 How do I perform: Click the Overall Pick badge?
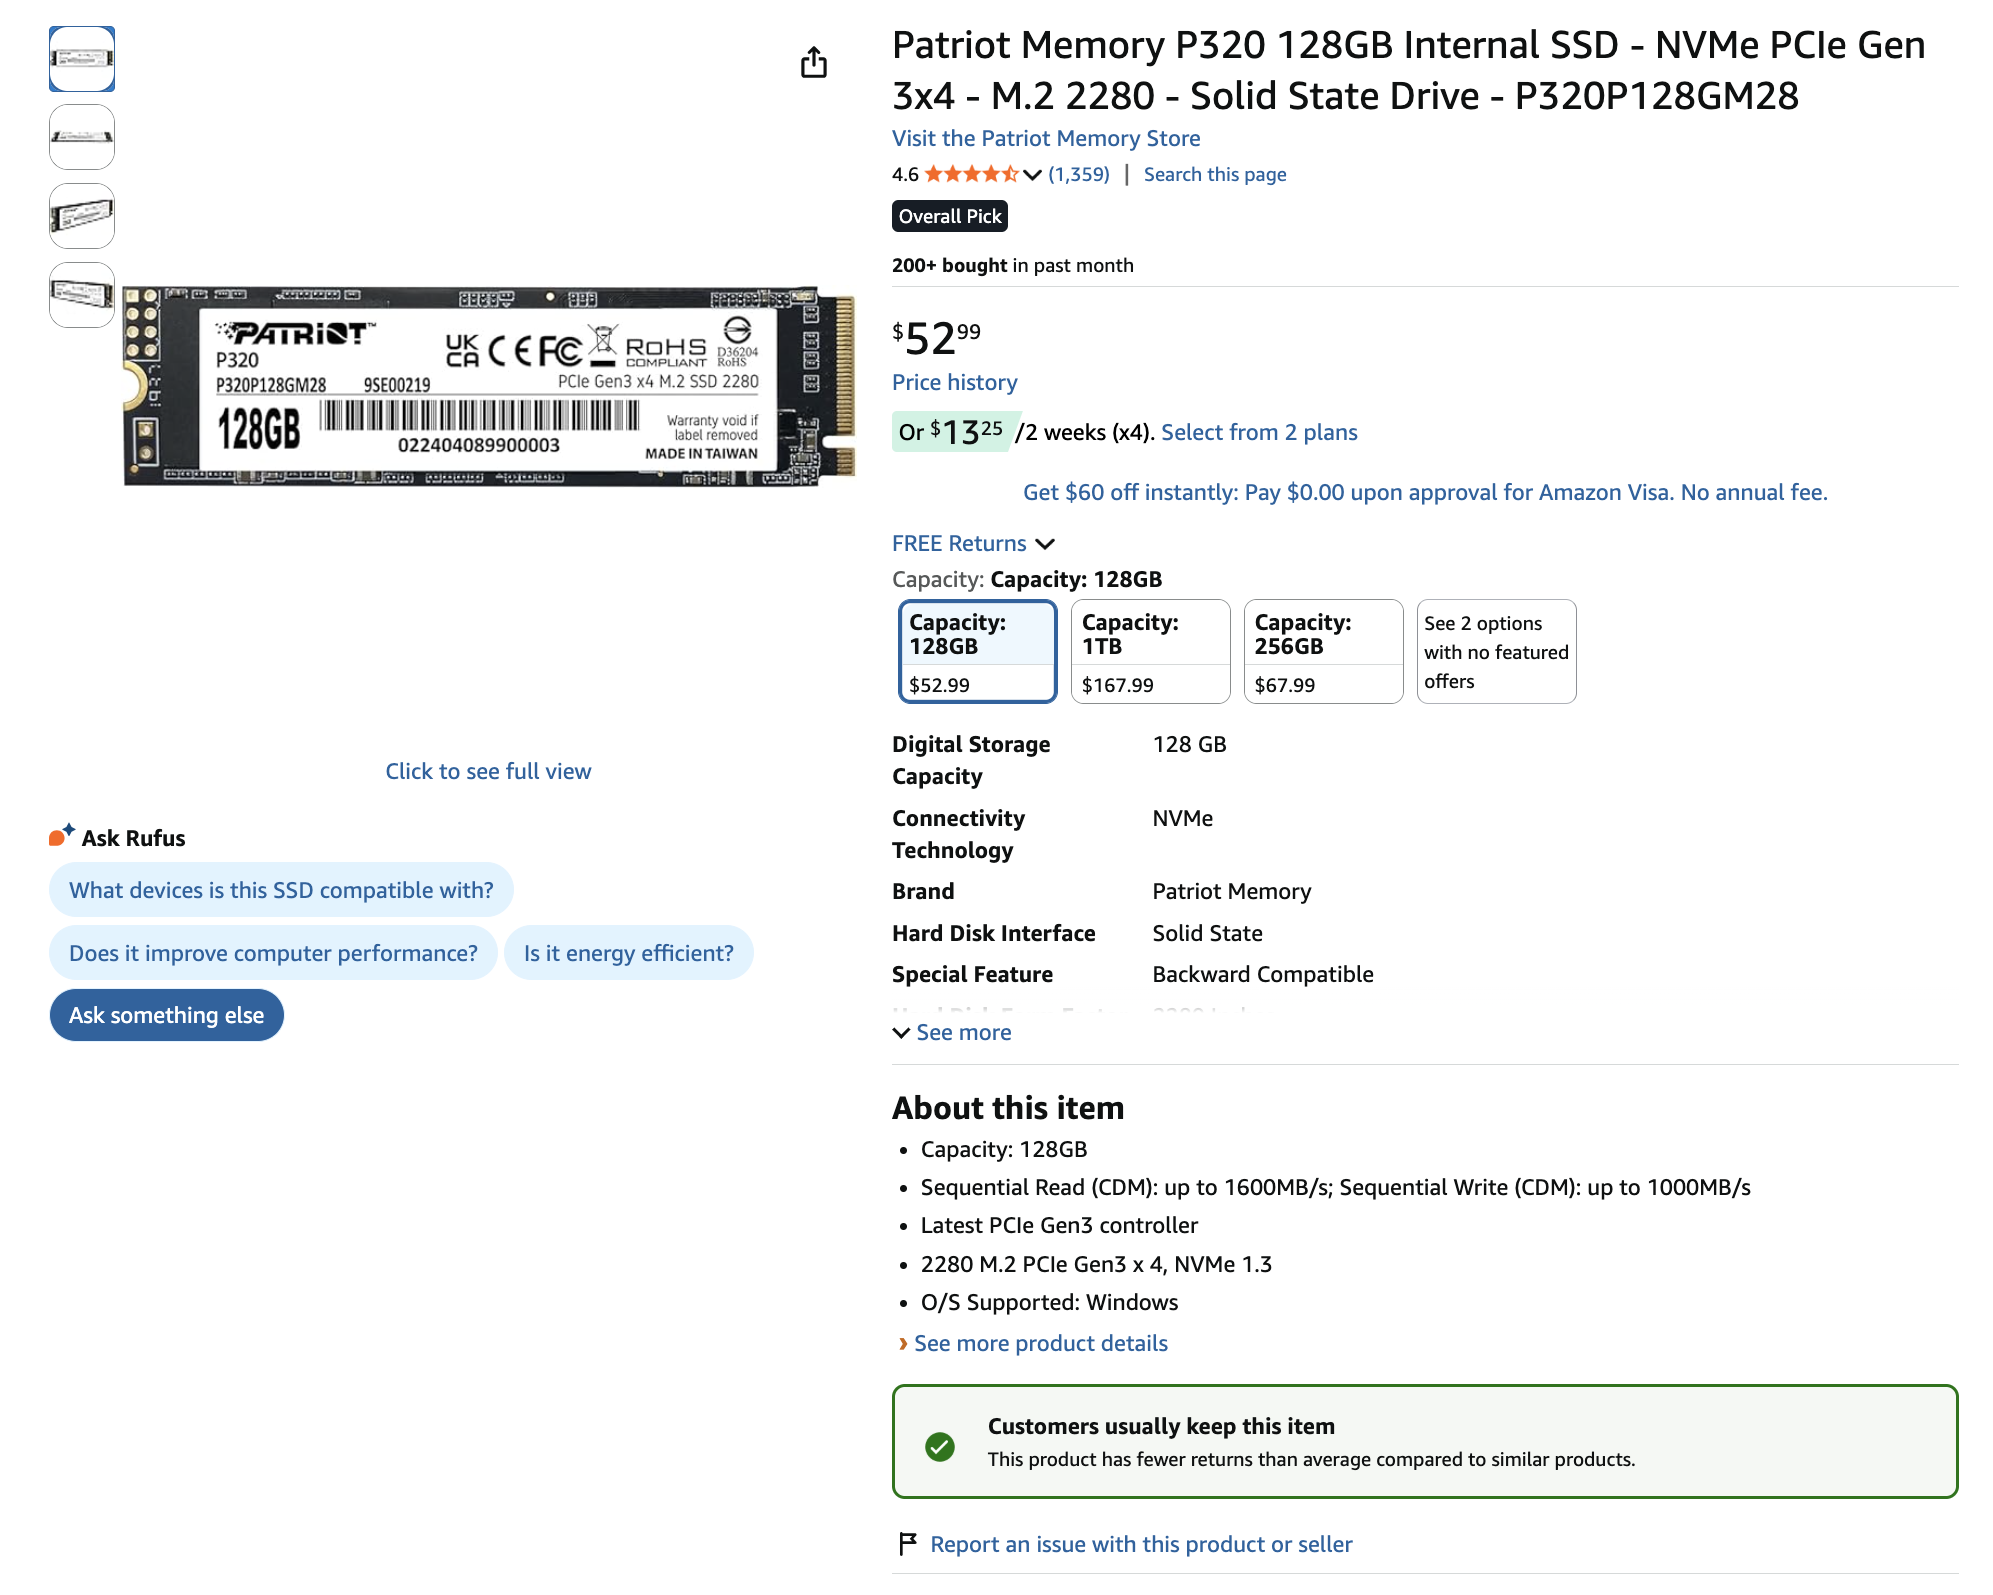pyautogui.click(x=949, y=215)
